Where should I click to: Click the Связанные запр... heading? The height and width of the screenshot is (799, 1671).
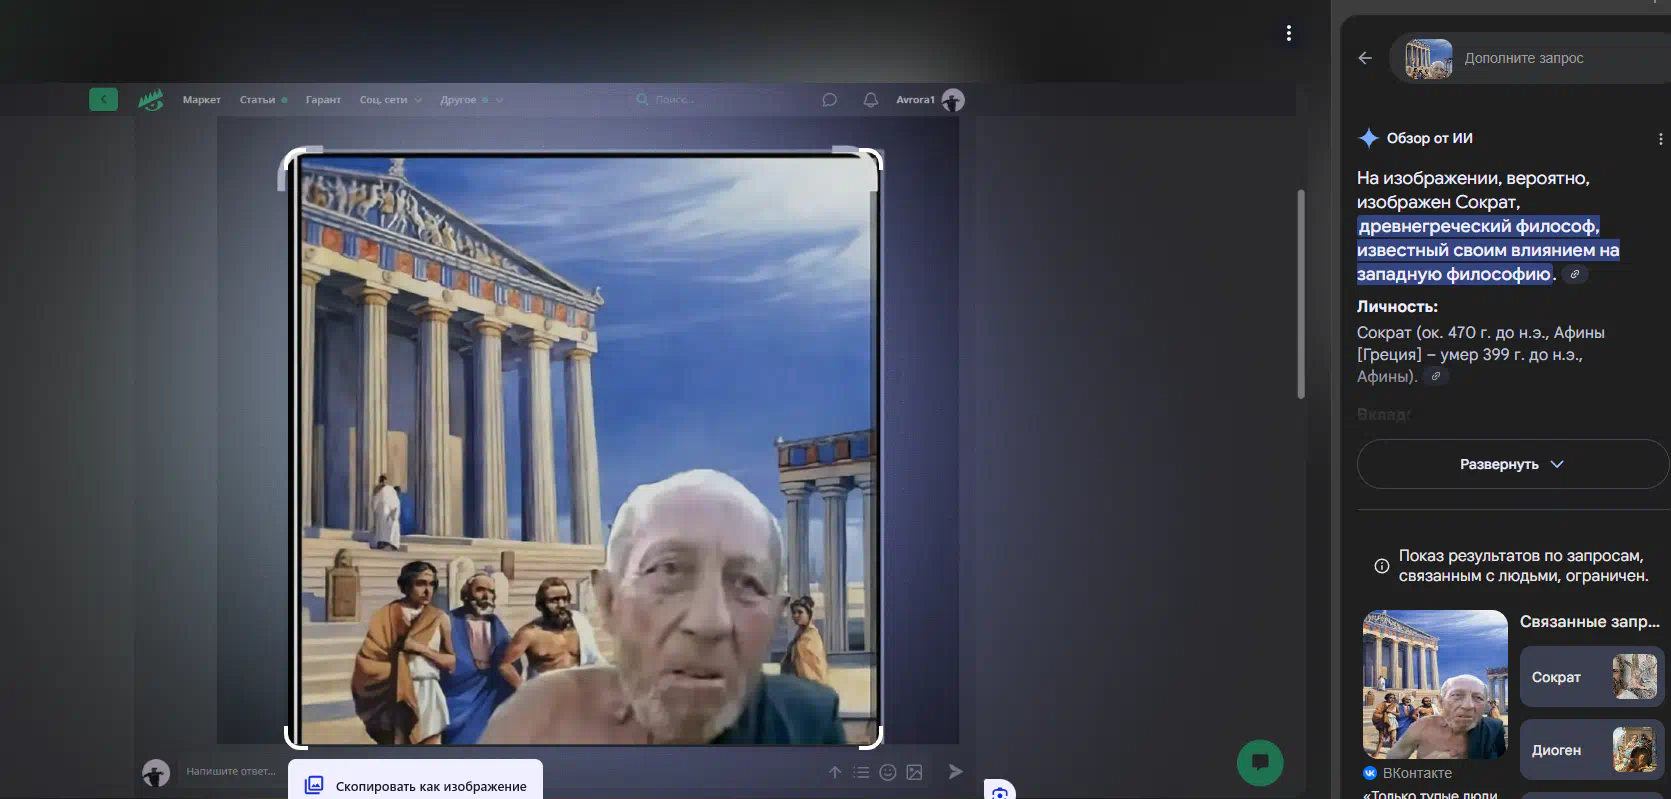1590,622
